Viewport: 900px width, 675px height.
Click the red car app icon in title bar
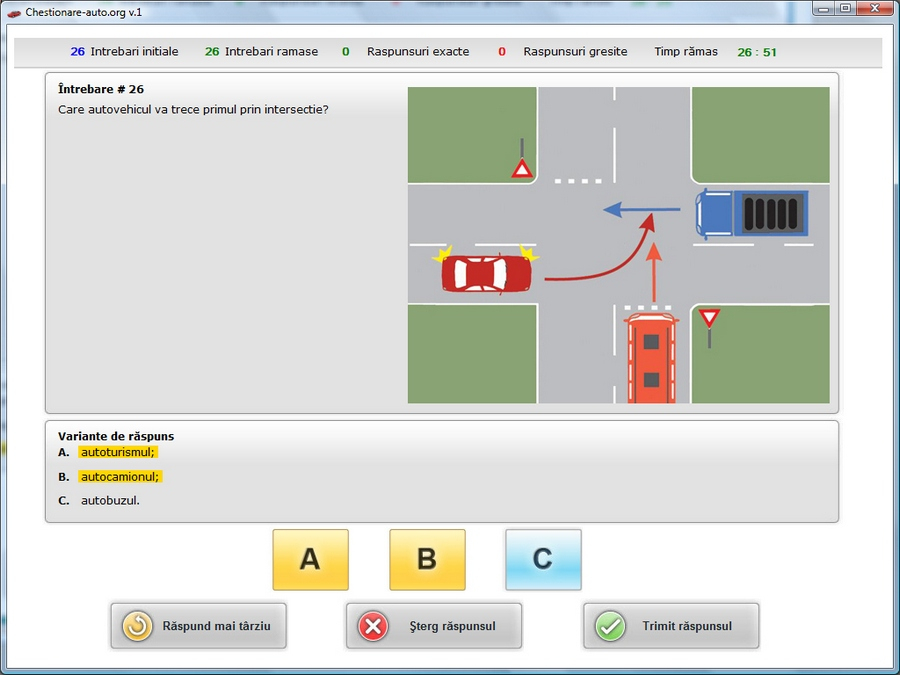coord(14,12)
